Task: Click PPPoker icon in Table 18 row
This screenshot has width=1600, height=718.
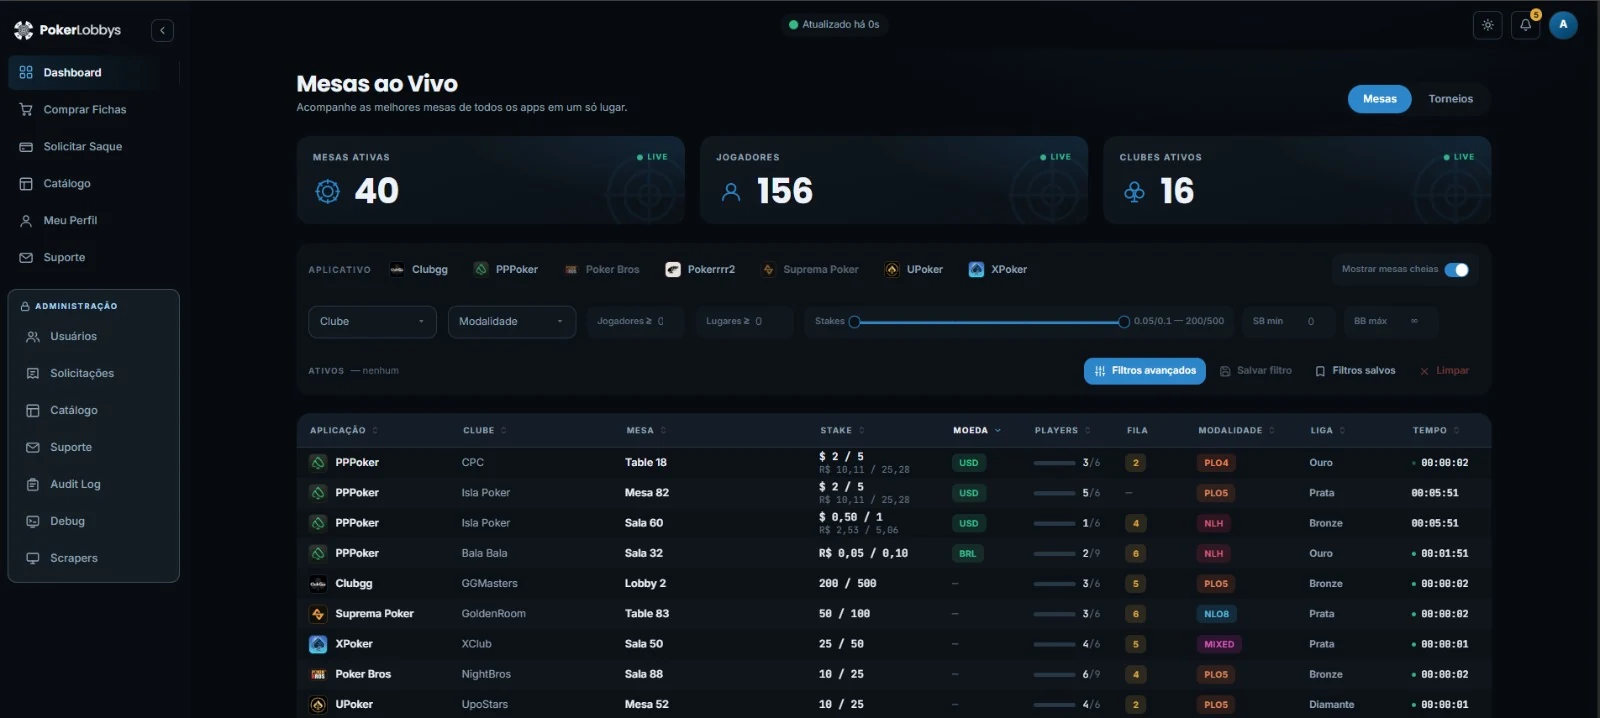Action: tap(318, 463)
